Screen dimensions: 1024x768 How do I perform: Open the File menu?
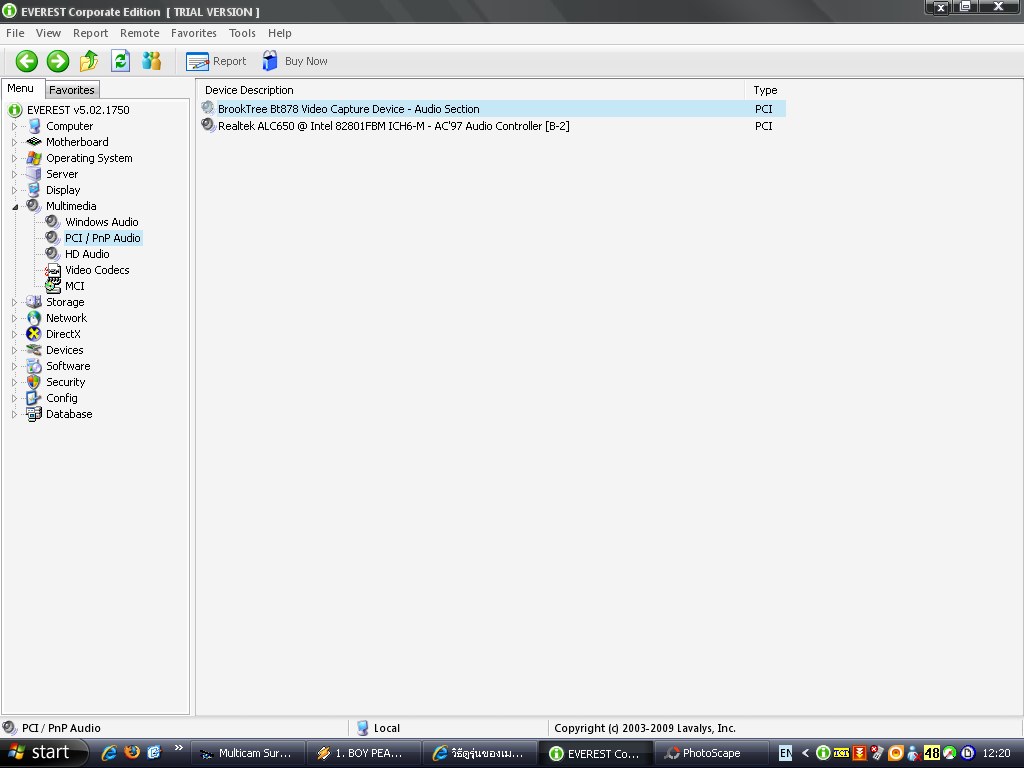(15, 33)
